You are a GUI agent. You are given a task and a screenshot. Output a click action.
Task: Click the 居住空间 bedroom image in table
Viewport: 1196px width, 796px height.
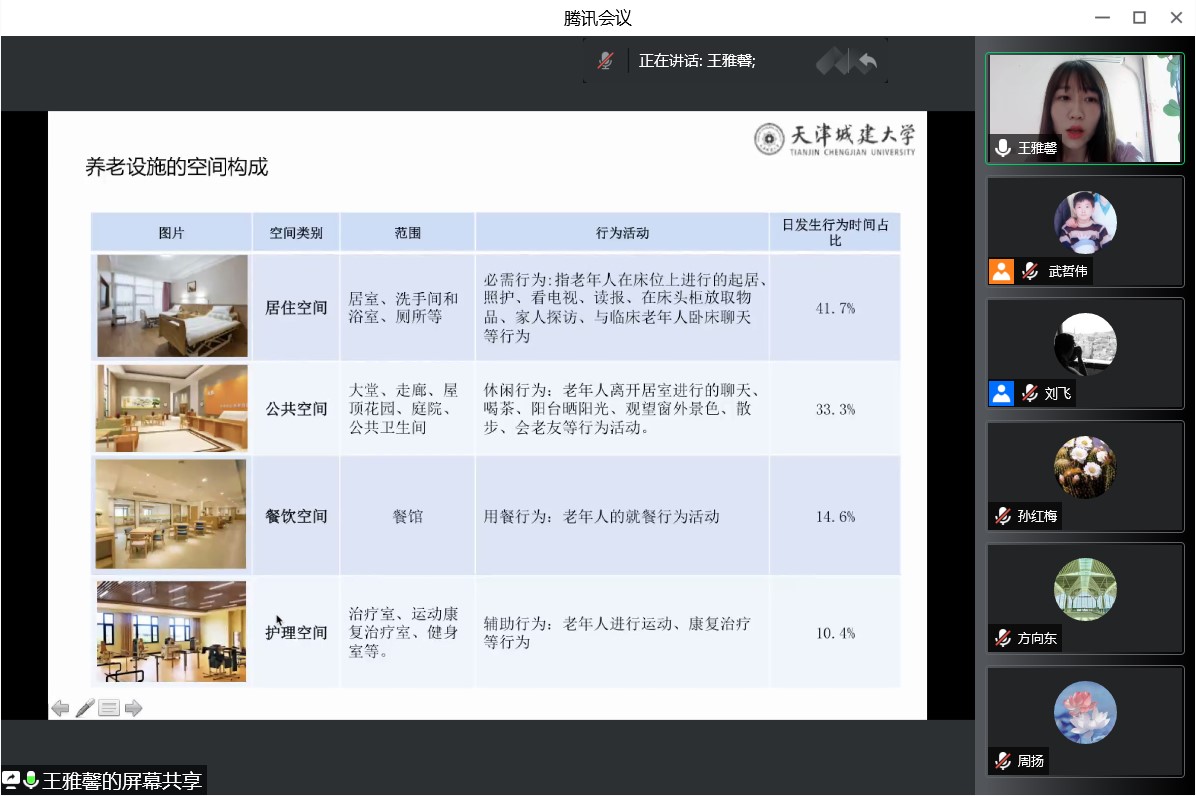point(172,306)
